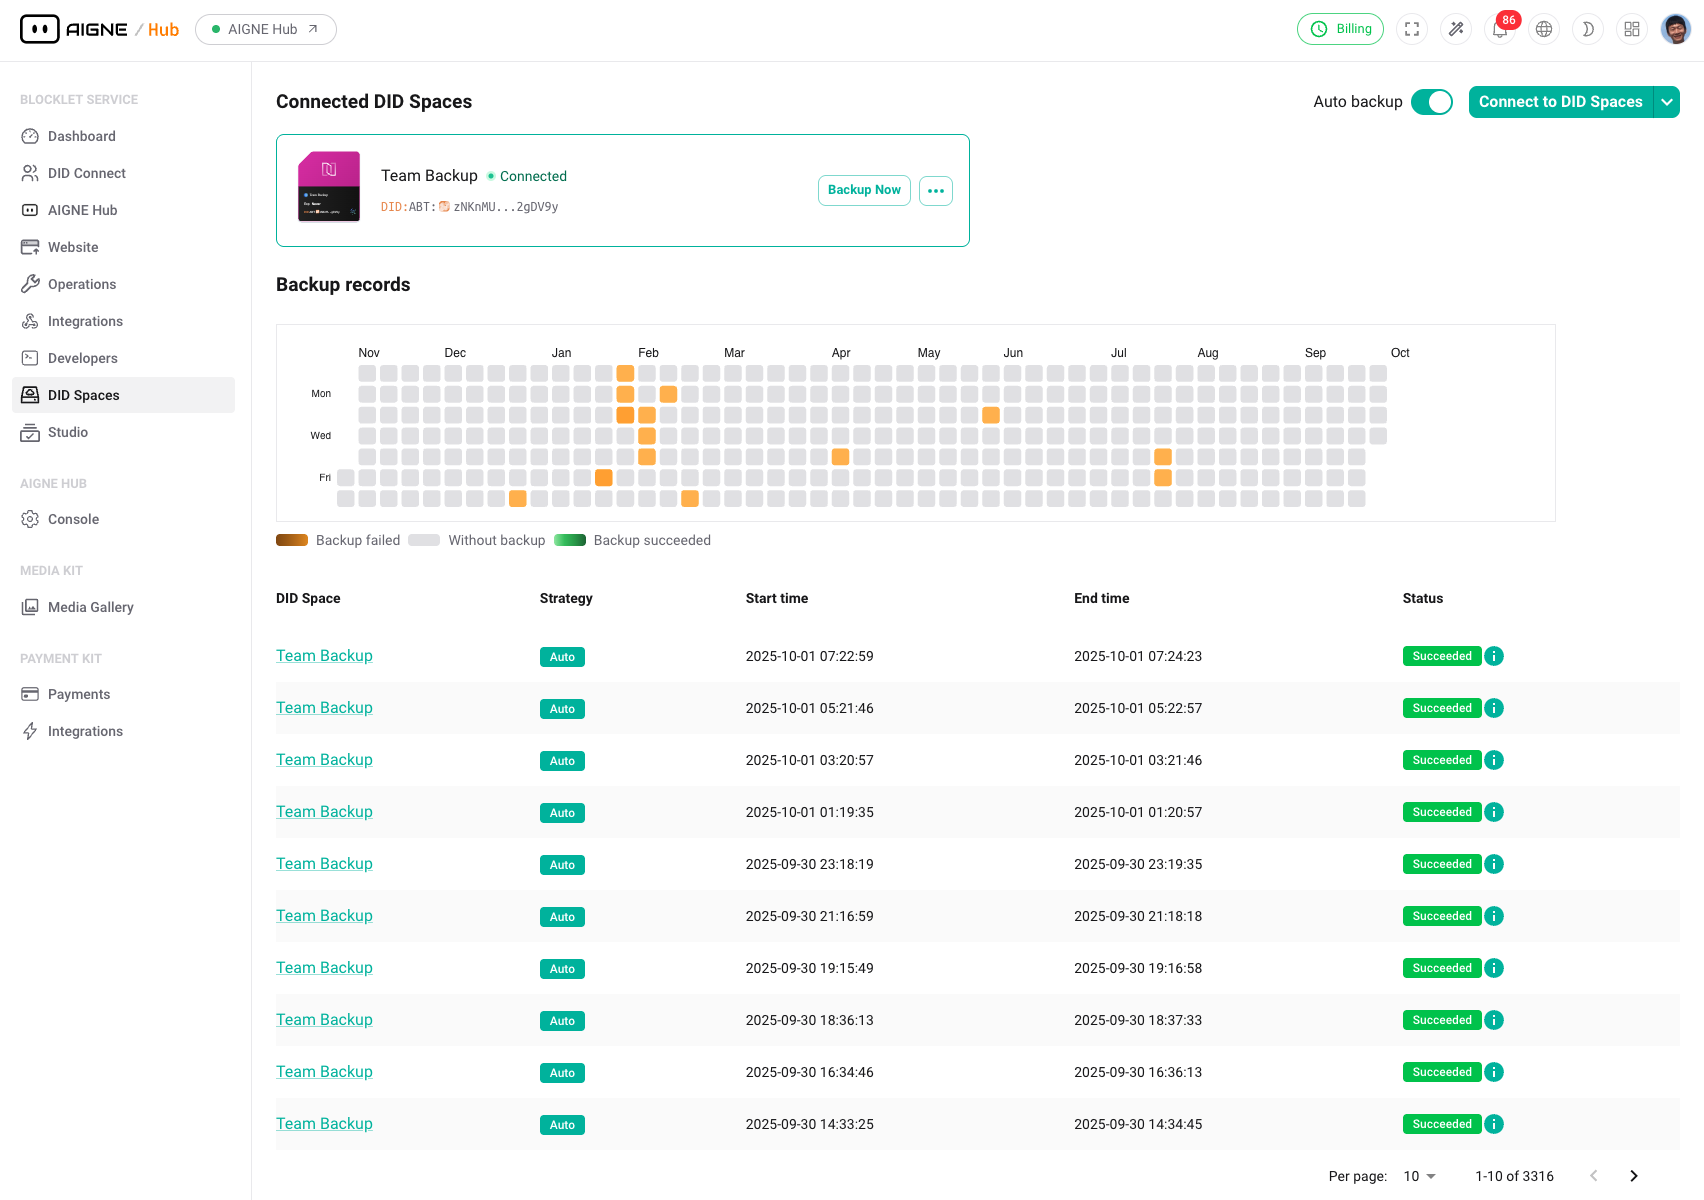The height and width of the screenshot is (1200, 1704).
Task: Open the magic wand assistant icon
Action: point(1455,29)
